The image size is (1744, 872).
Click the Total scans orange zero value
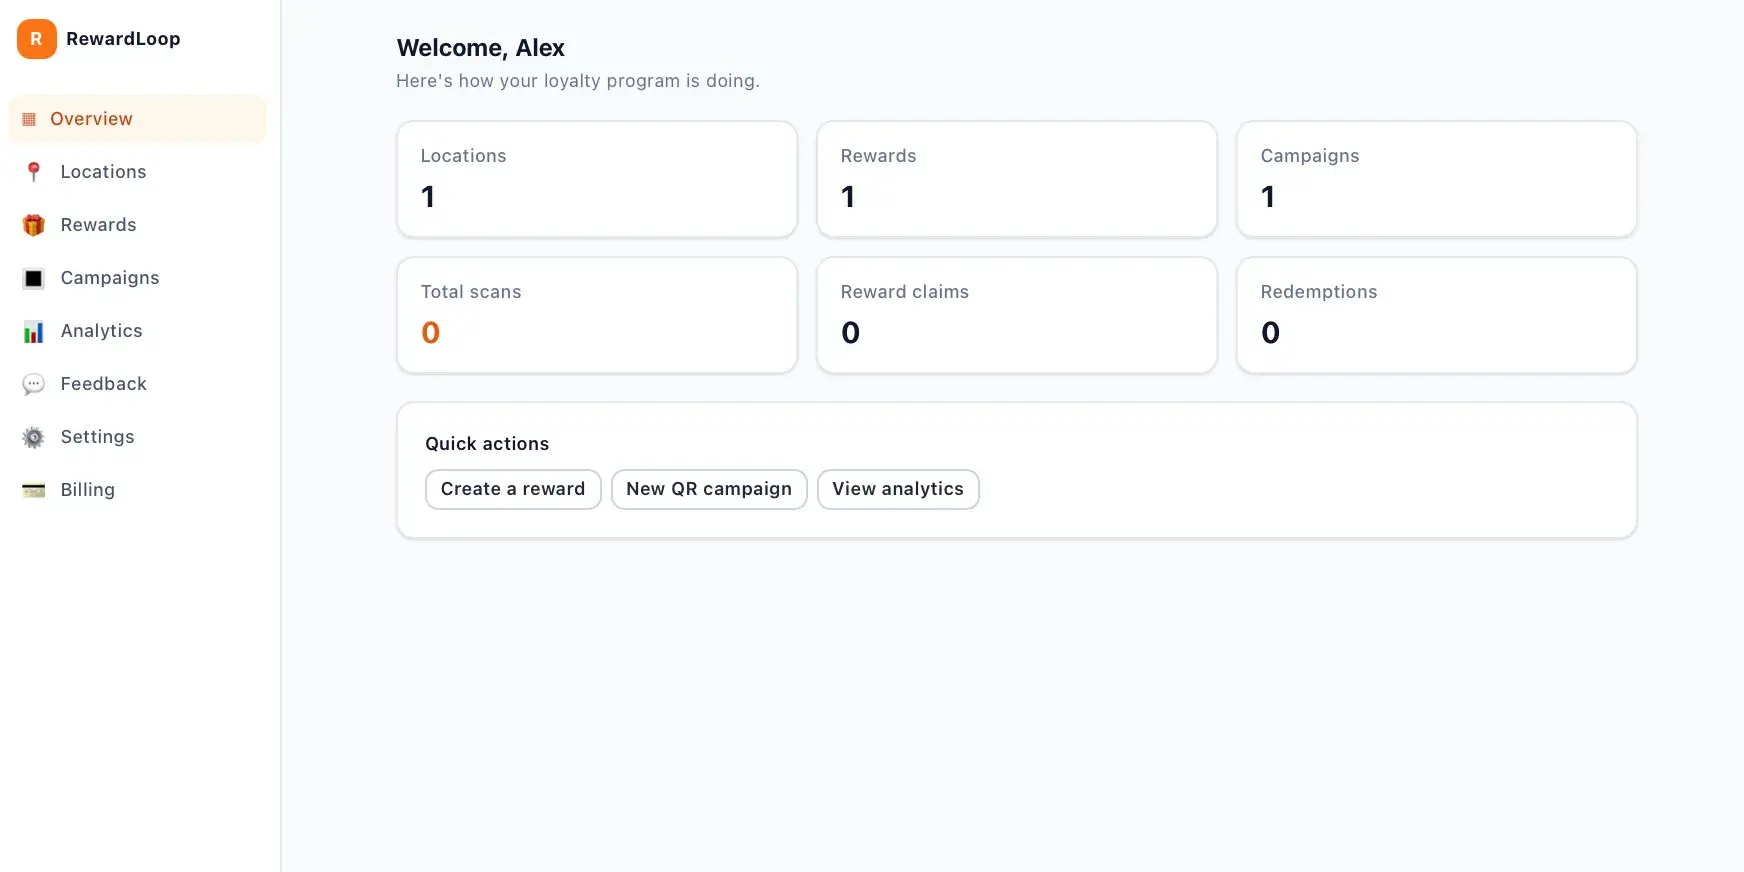(430, 332)
